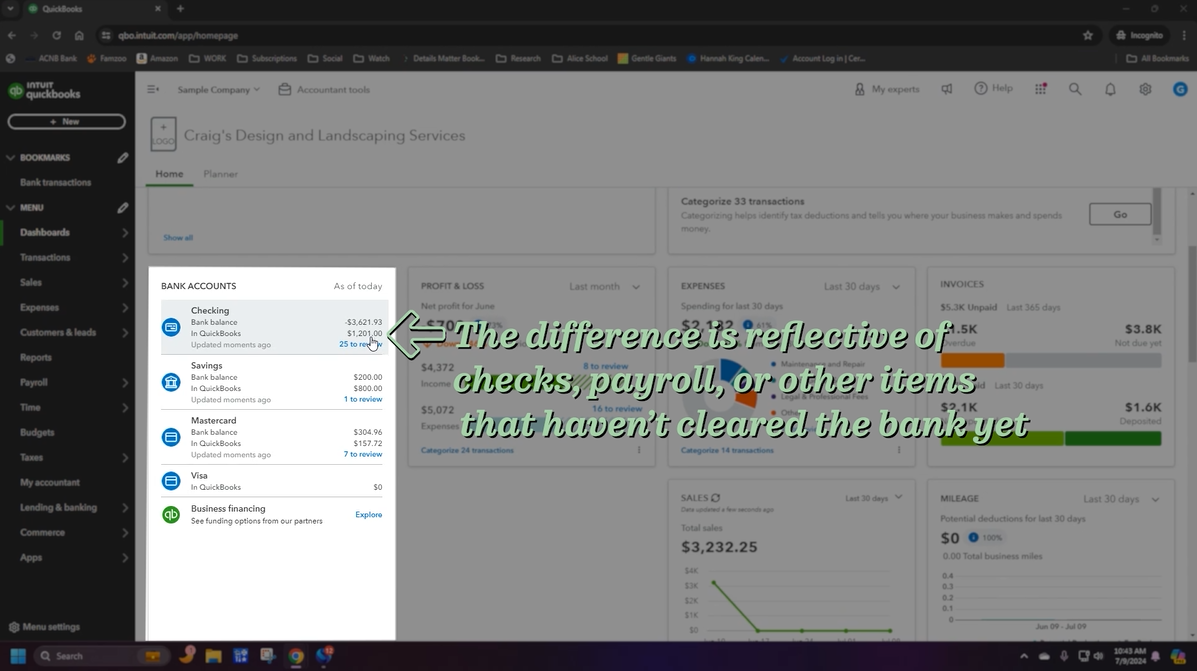Viewport: 1197px width, 671px height.
Task: Click the Checking account icon
Action: (171, 327)
